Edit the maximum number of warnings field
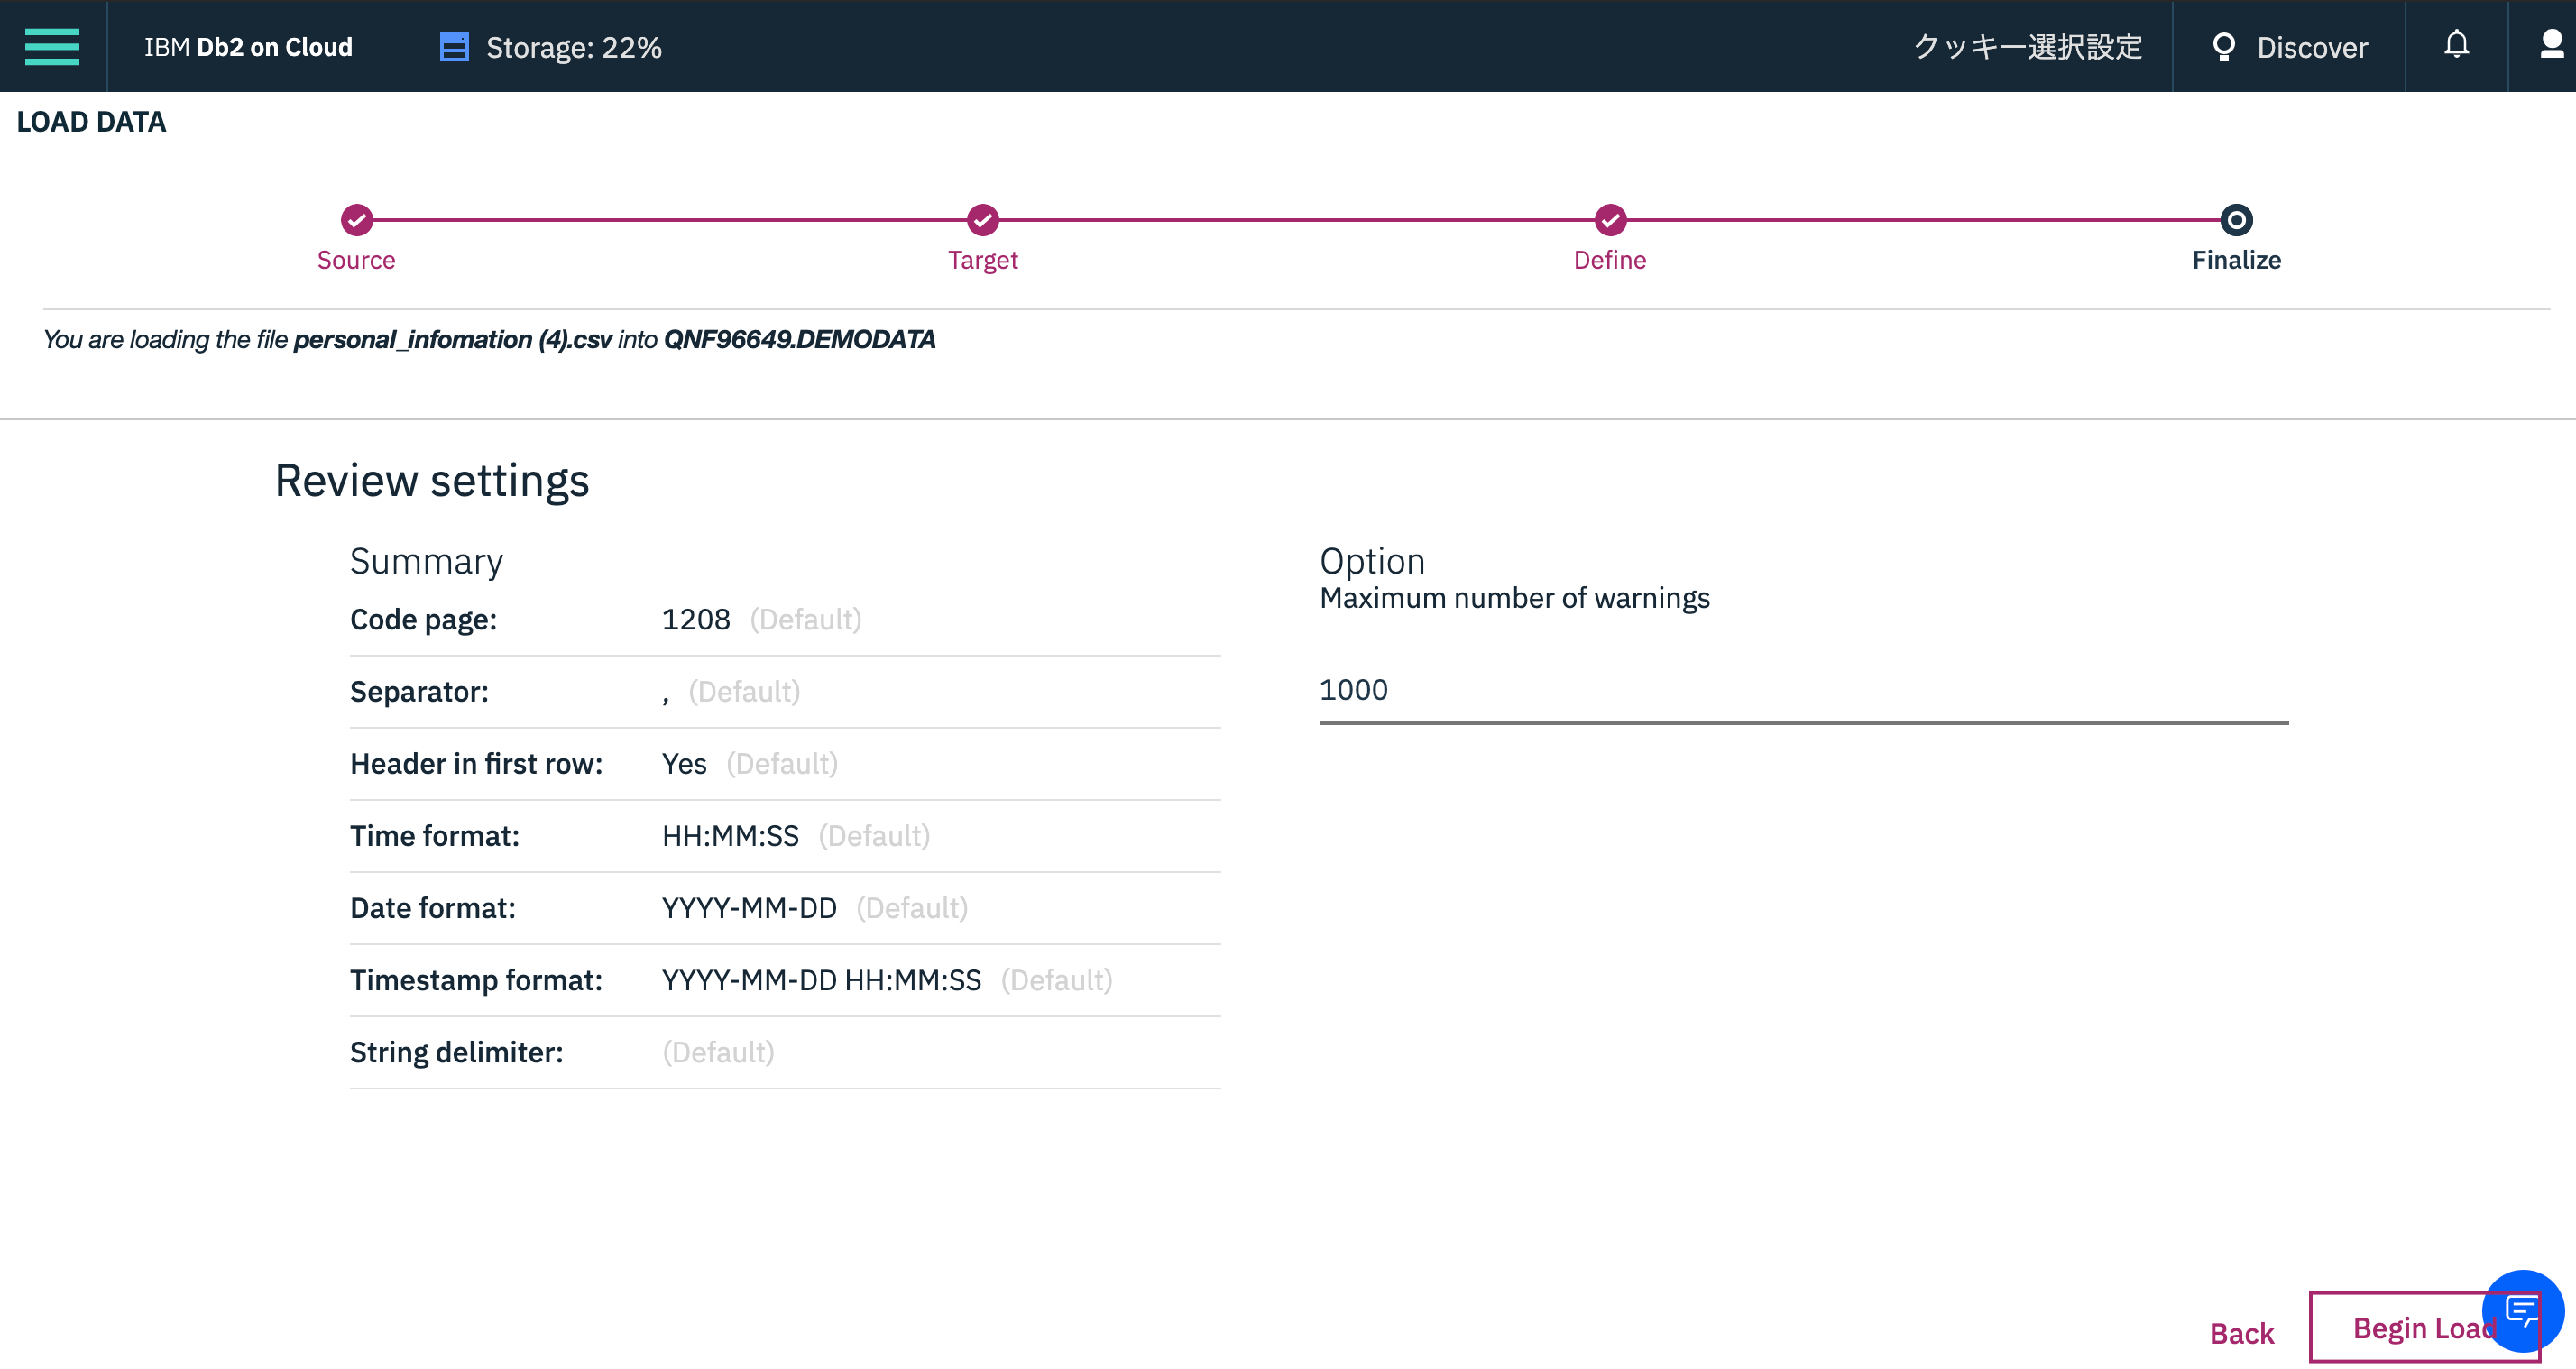Image resolution: width=2576 pixels, height=1369 pixels. (x=1803, y=690)
